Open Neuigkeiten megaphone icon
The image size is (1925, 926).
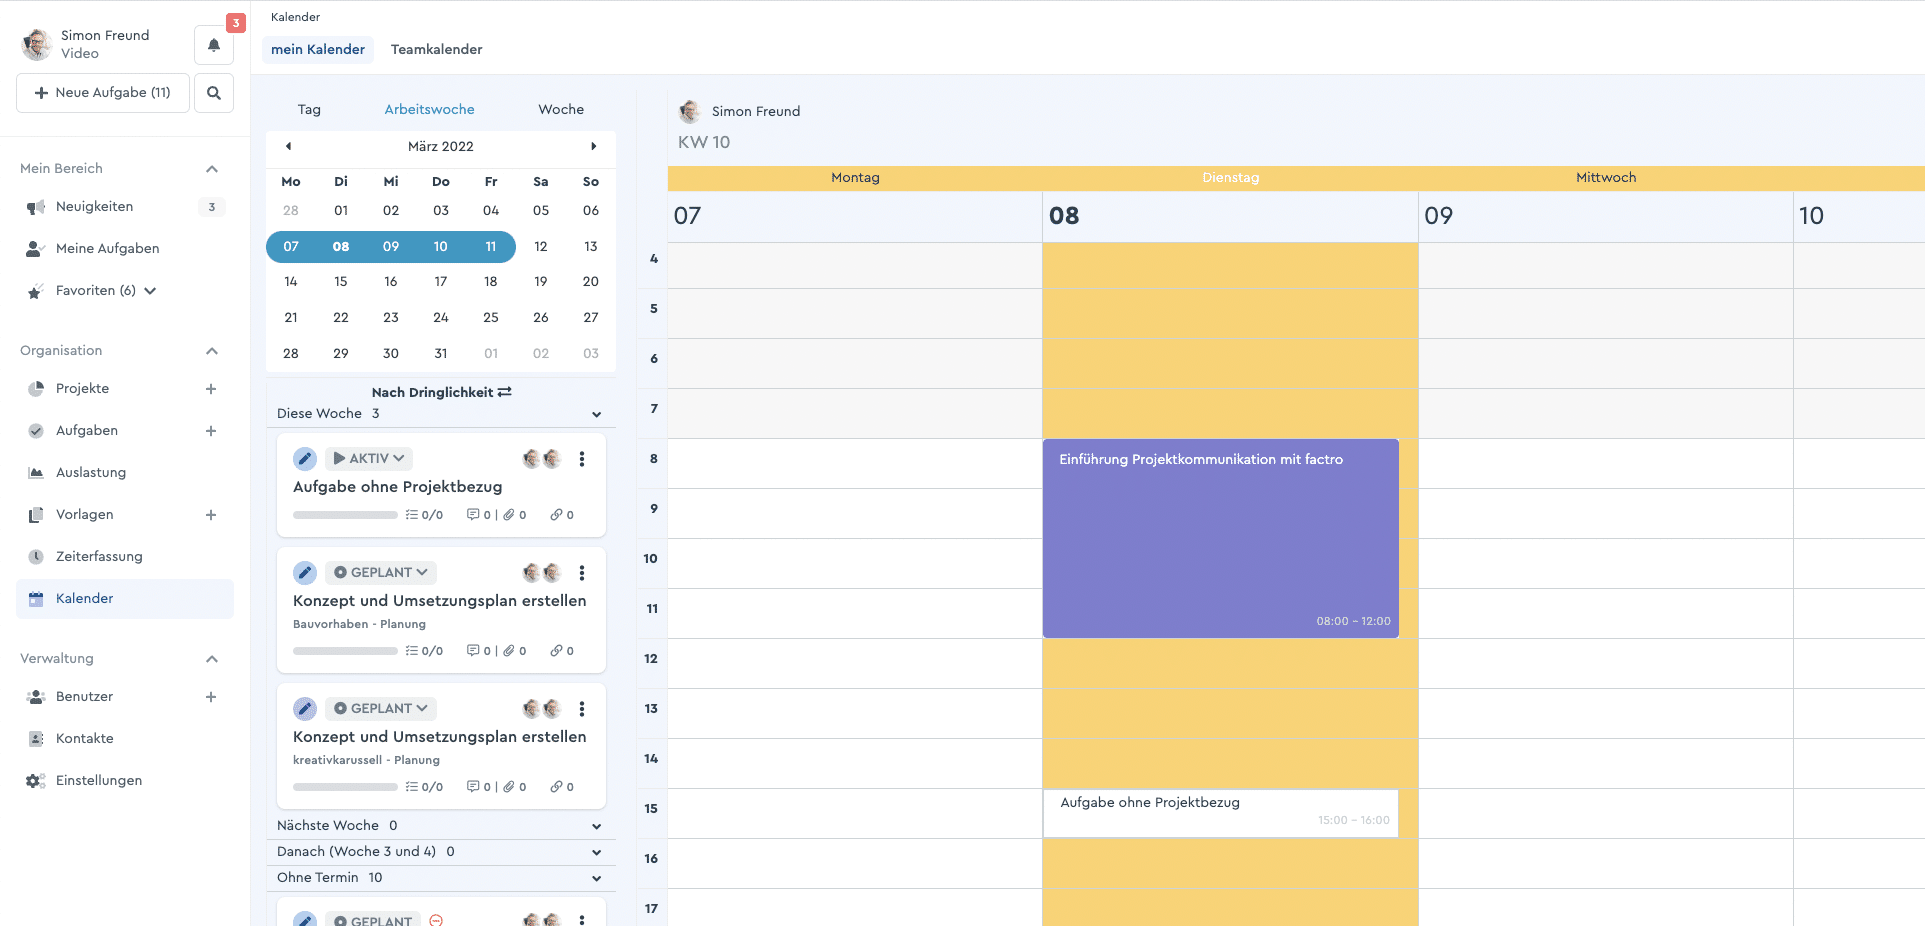(x=36, y=207)
